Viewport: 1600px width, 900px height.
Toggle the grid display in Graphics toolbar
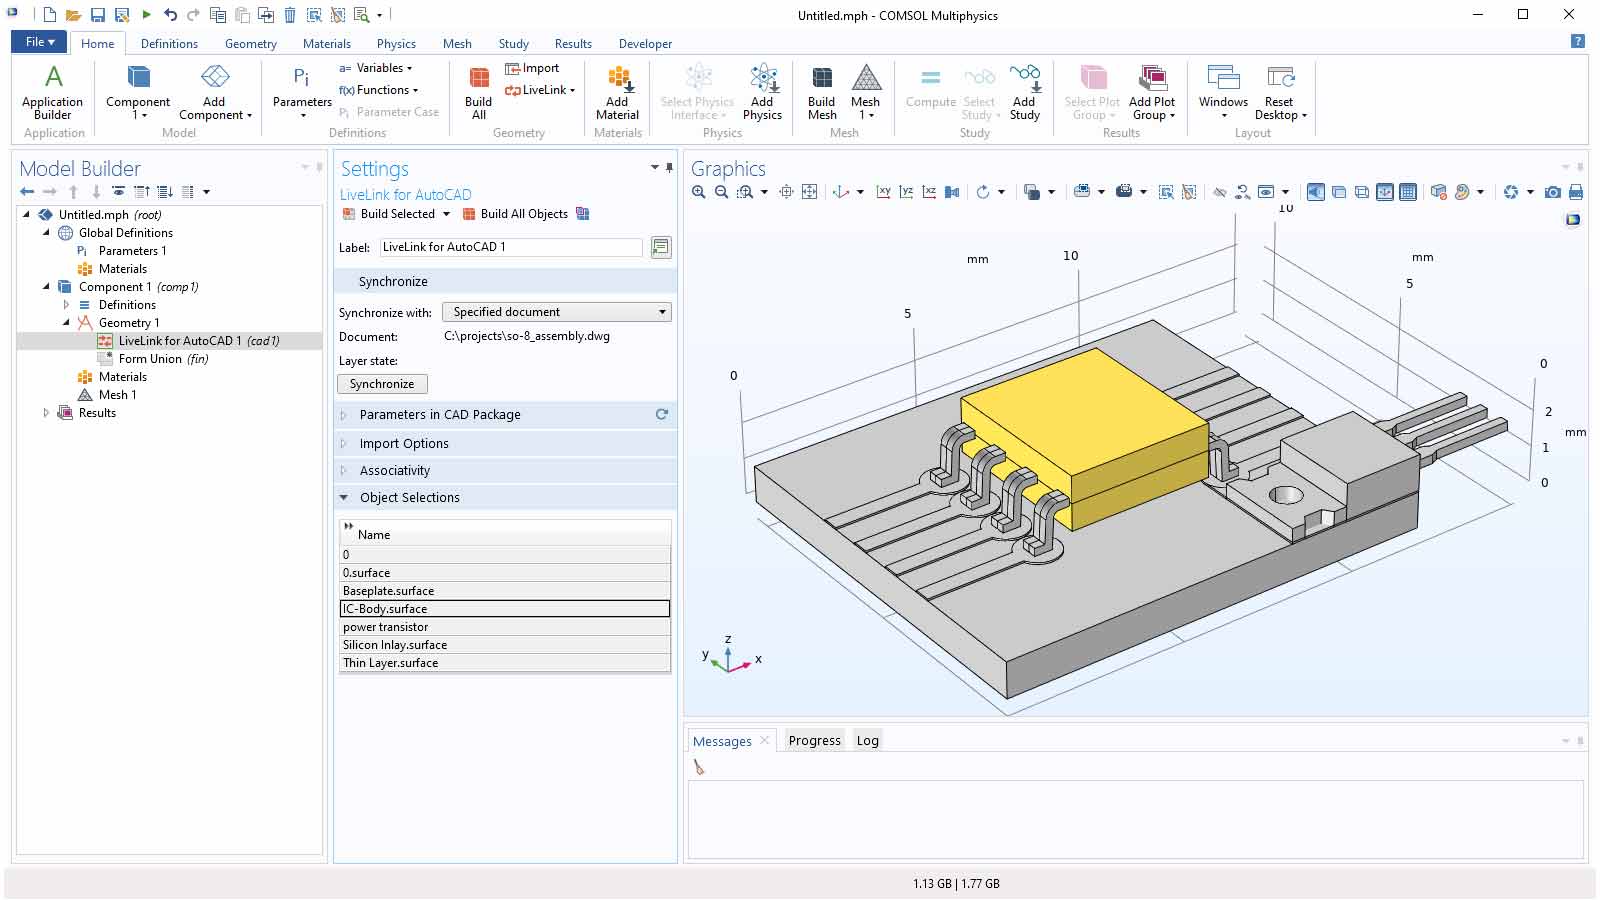(x=1408, y=192)
